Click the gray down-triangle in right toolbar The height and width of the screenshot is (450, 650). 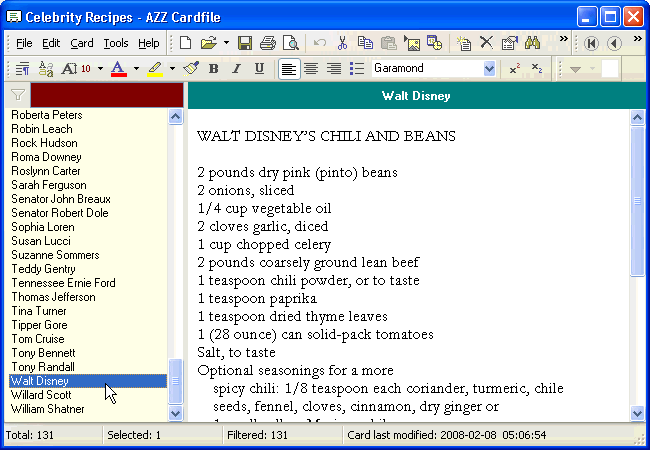point(575,69)
